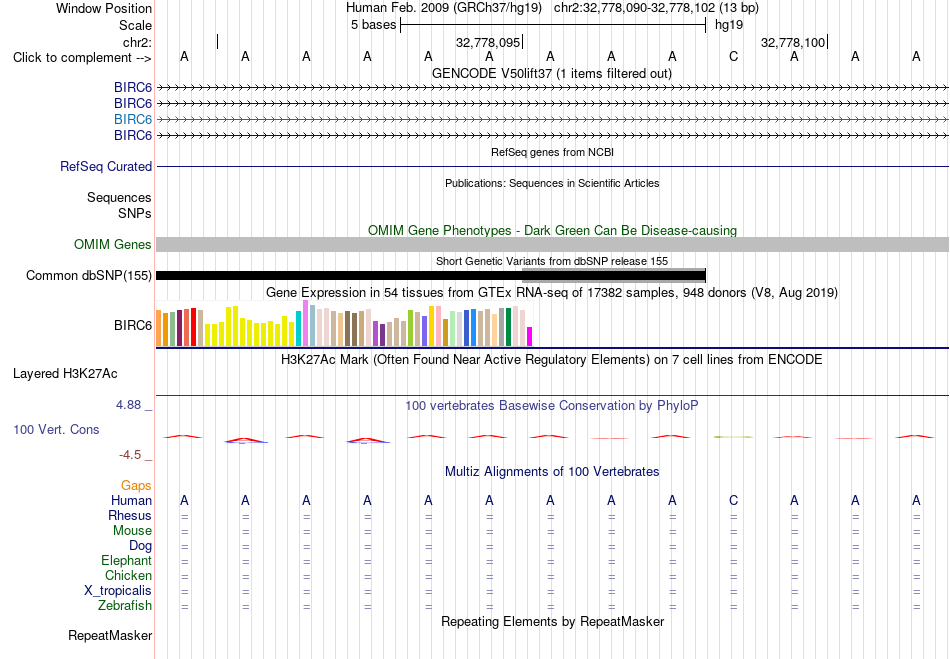Click the SNPs label under Publications

[135, 213]
